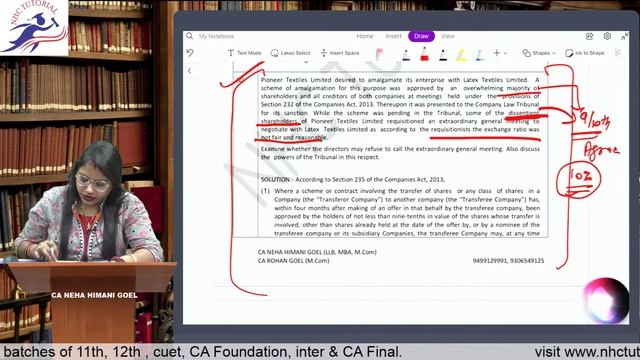The image size is (640, 360).
Task: Toggle Ink to Shape
Action: point(584,53)
